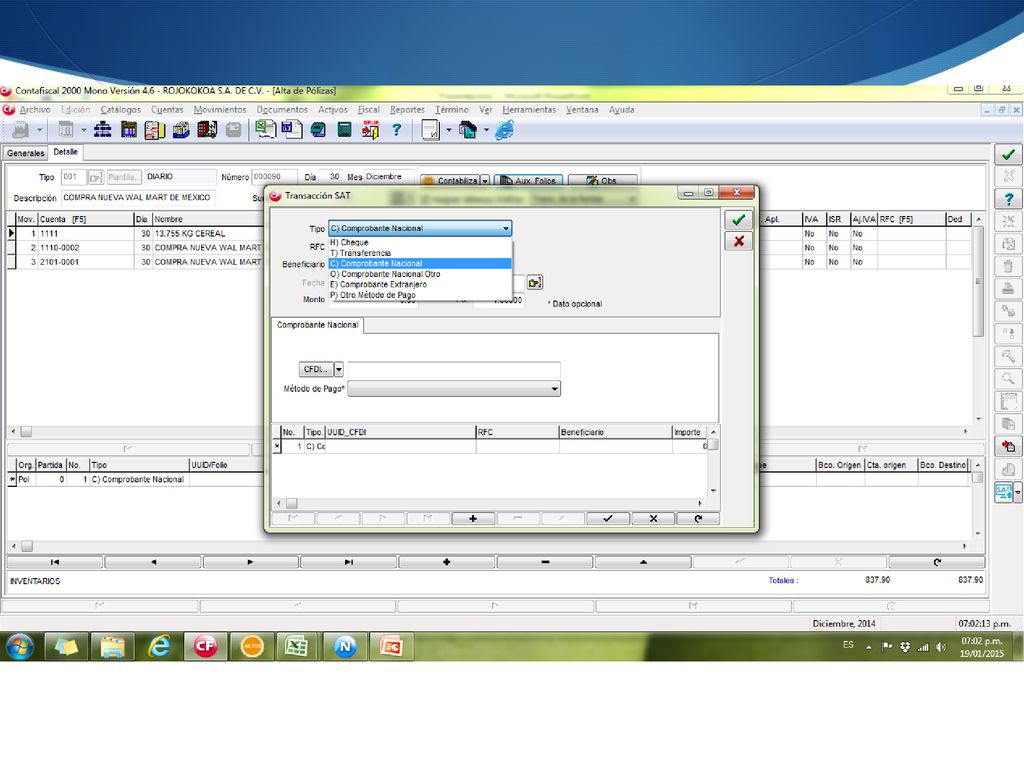The image size is (1024, 768).
Task: Expand the Contabiliza button dropdown arrow
Action: tap(485, 181)
